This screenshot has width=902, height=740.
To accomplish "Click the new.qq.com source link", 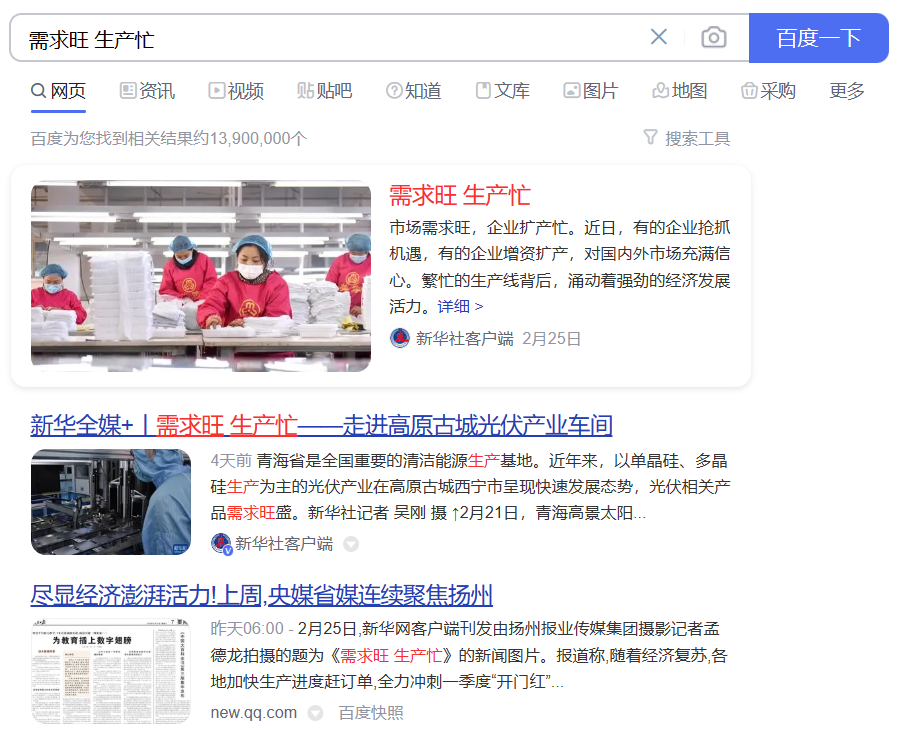I will [x=254, y=712].
